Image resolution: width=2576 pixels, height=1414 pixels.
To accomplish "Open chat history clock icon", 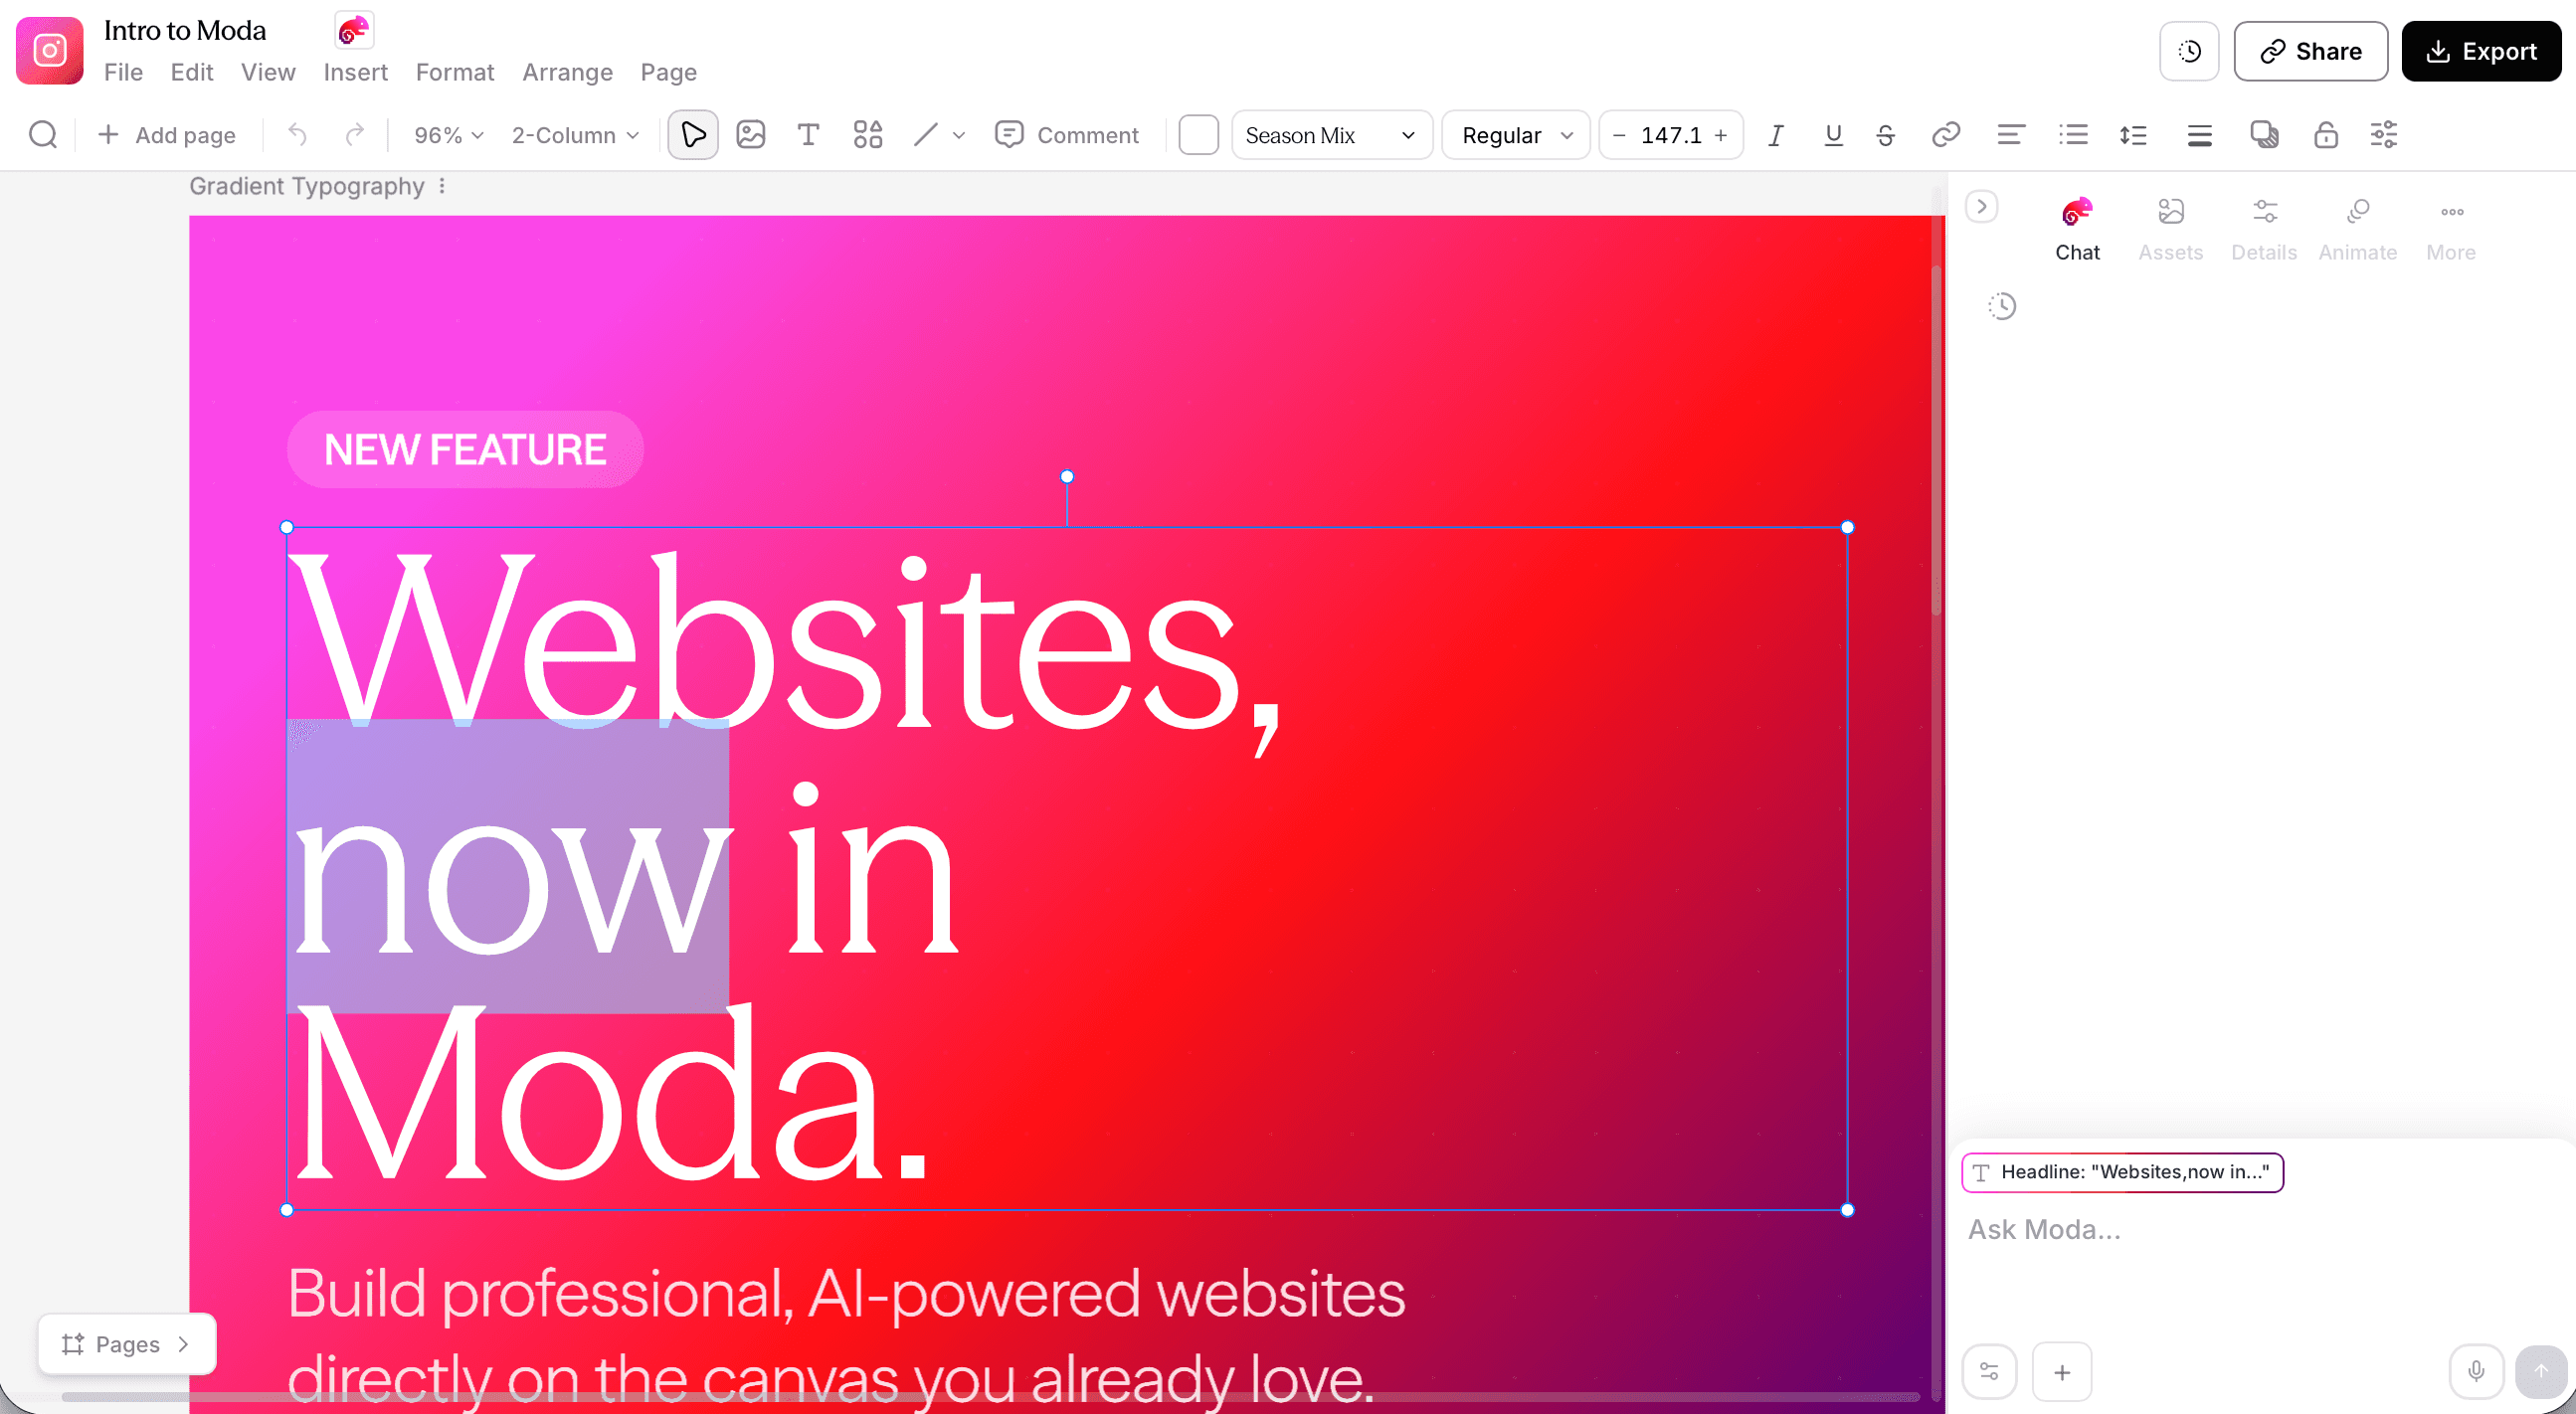I will click(x=2002, y=306).
